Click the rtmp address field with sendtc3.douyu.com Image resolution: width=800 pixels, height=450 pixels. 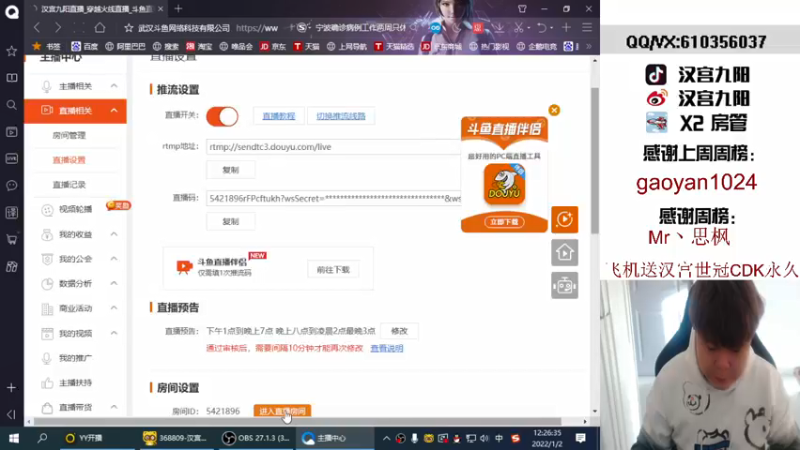334,147
